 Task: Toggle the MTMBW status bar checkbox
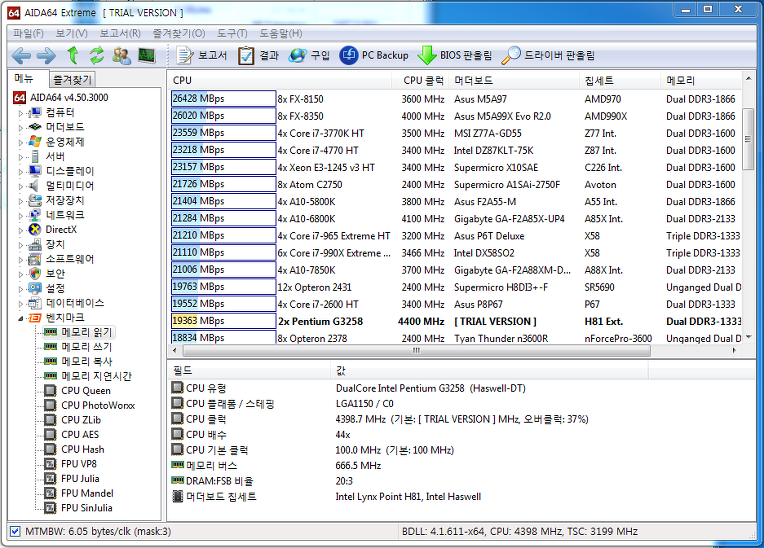point(15,531)
